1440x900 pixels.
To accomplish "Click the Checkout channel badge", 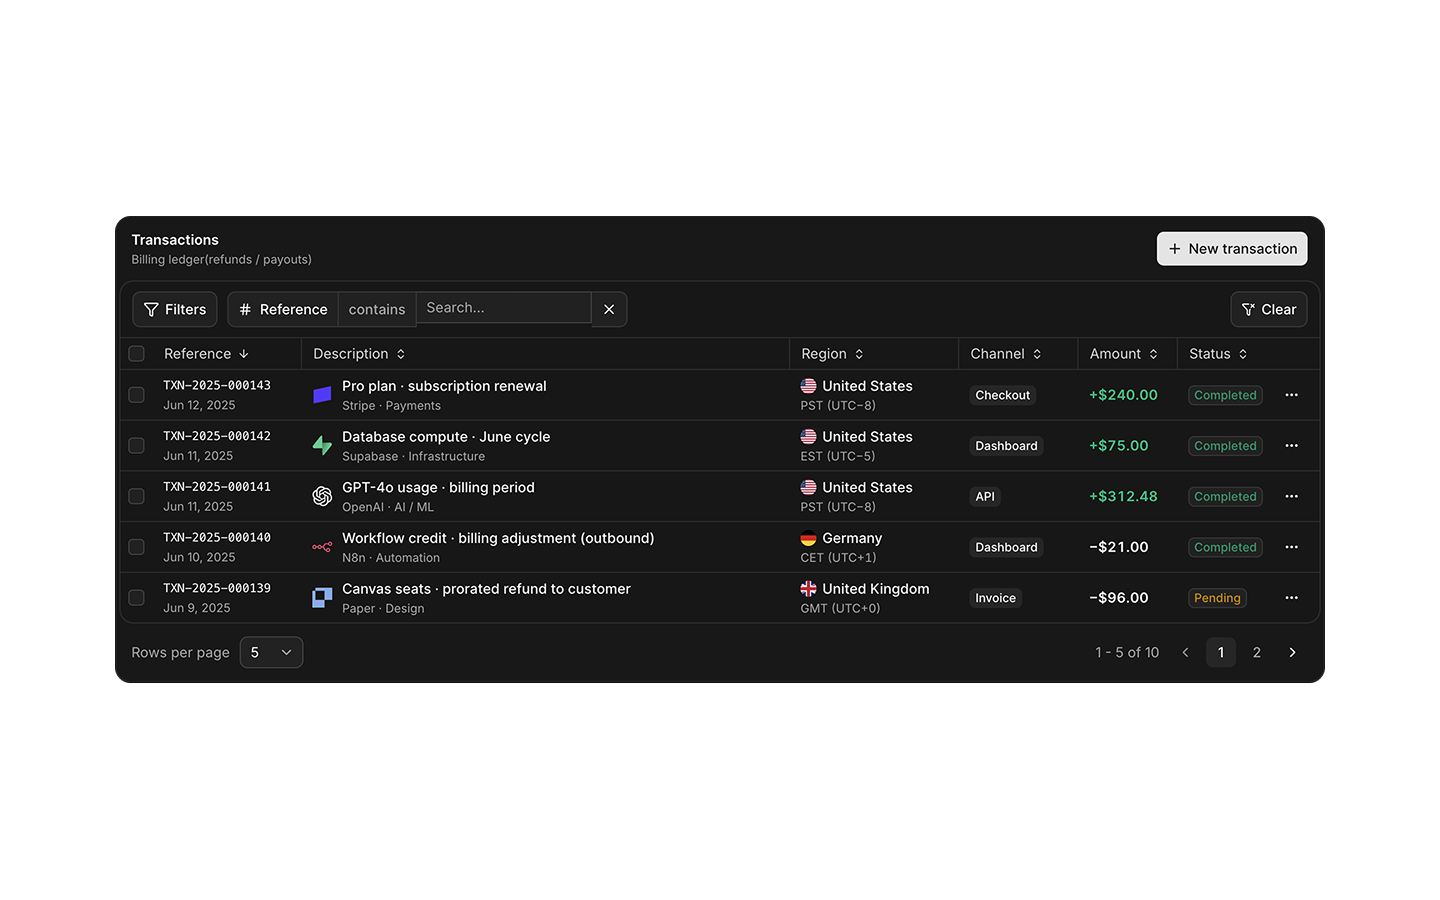I will coord(1003,395).
